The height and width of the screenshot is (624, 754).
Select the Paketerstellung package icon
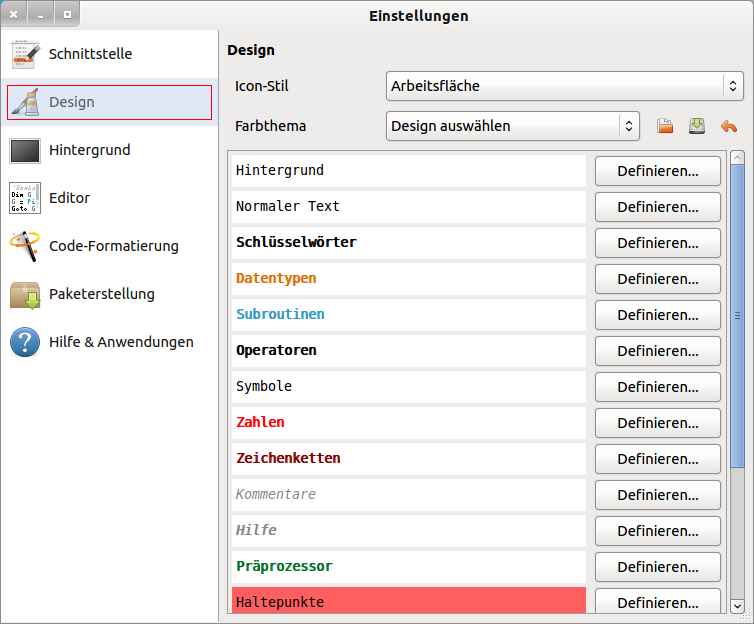click(x=25, y=294)
